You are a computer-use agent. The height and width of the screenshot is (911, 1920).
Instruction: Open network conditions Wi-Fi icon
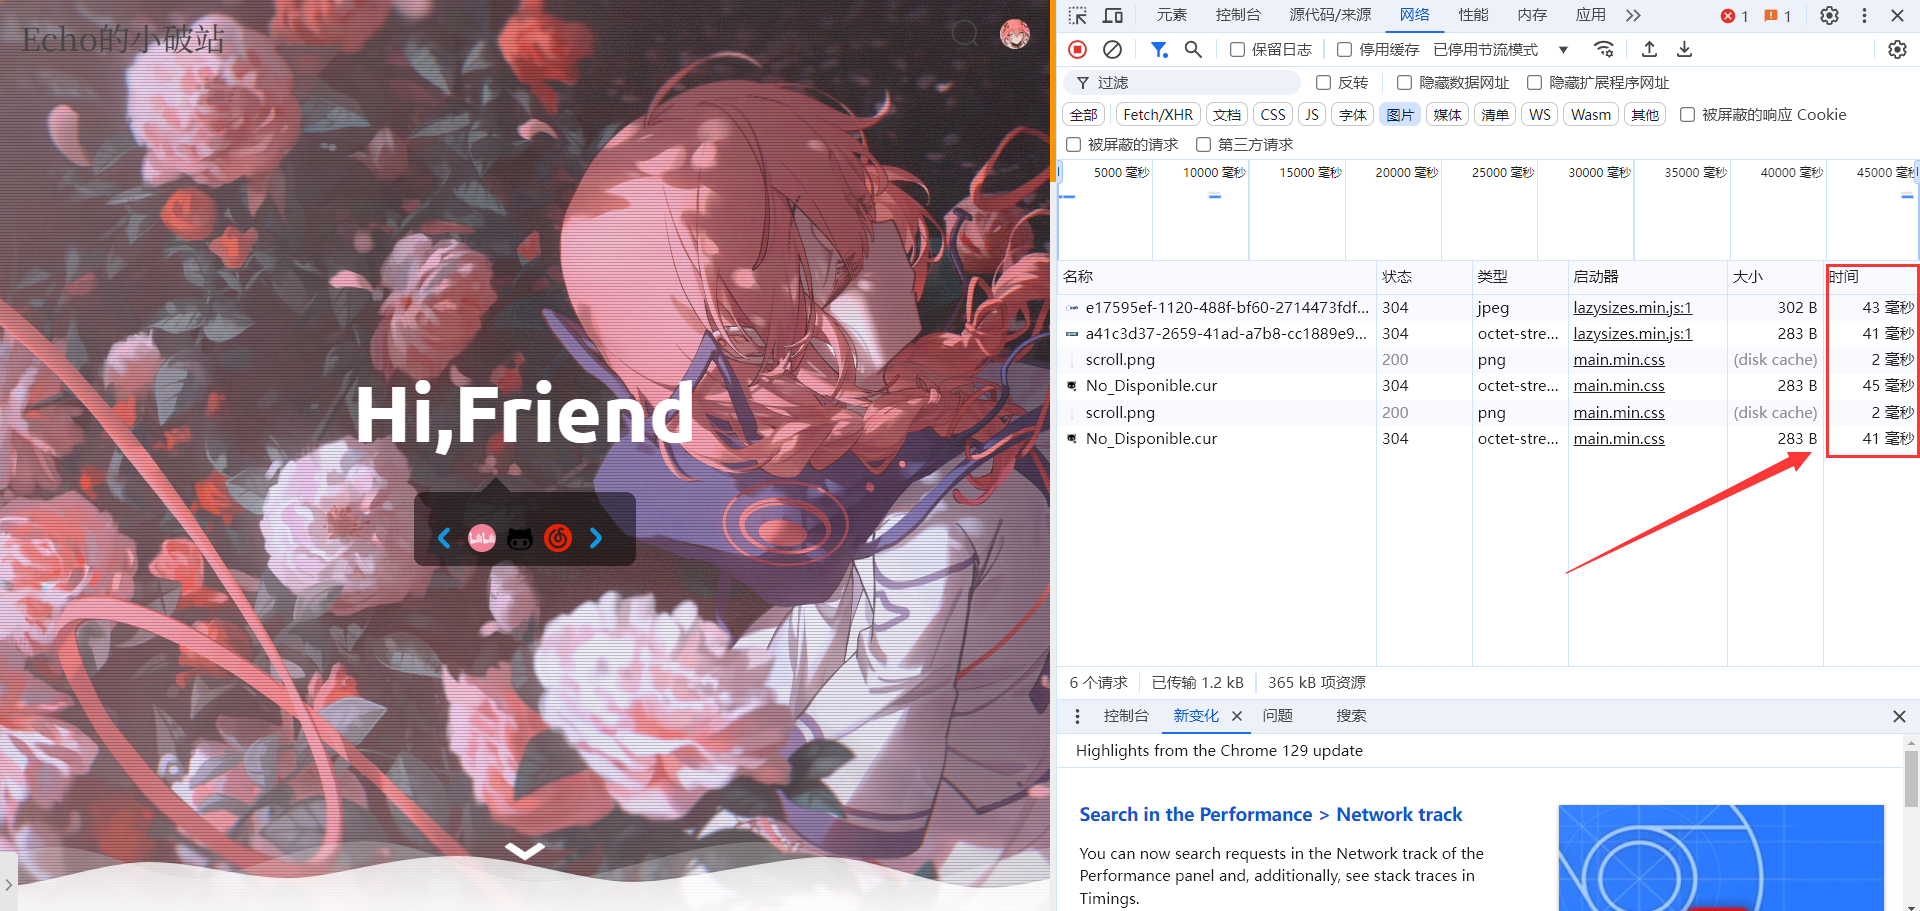tap(1604, 49)
